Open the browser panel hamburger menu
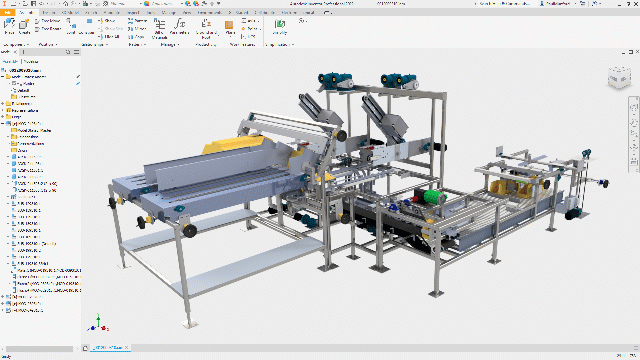 [x=77, y=52]
